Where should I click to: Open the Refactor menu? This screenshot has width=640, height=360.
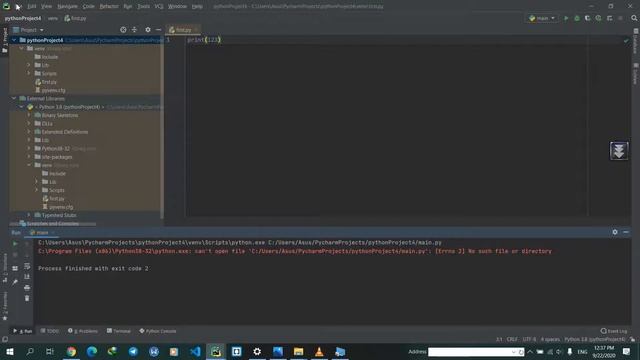[109, 7]
